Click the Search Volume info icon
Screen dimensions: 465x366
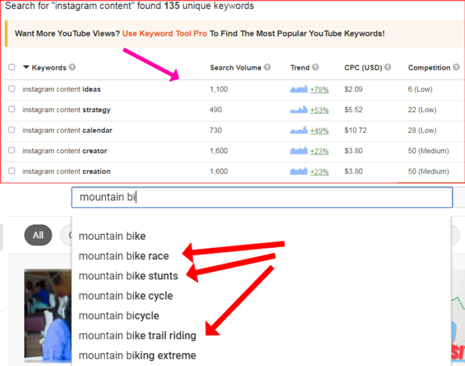click(x=267, y=67)
